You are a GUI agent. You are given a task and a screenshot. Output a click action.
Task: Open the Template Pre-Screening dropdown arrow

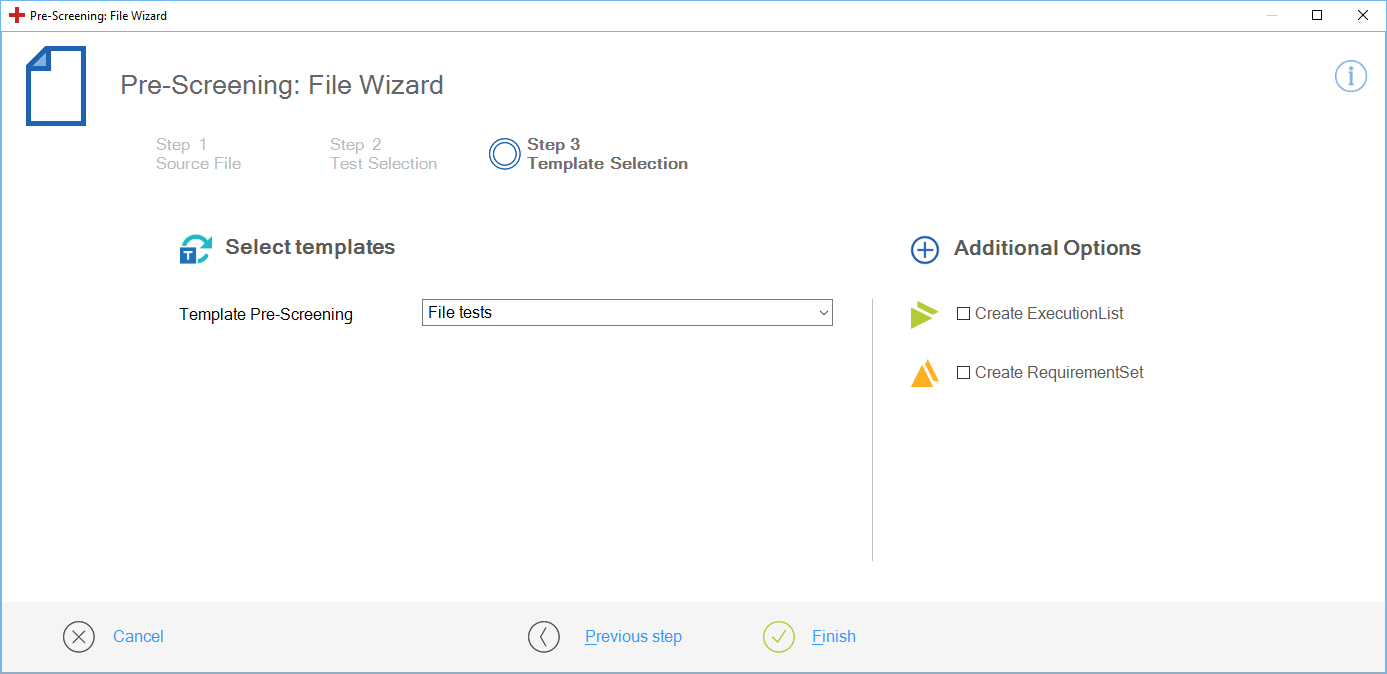(824, 313)
